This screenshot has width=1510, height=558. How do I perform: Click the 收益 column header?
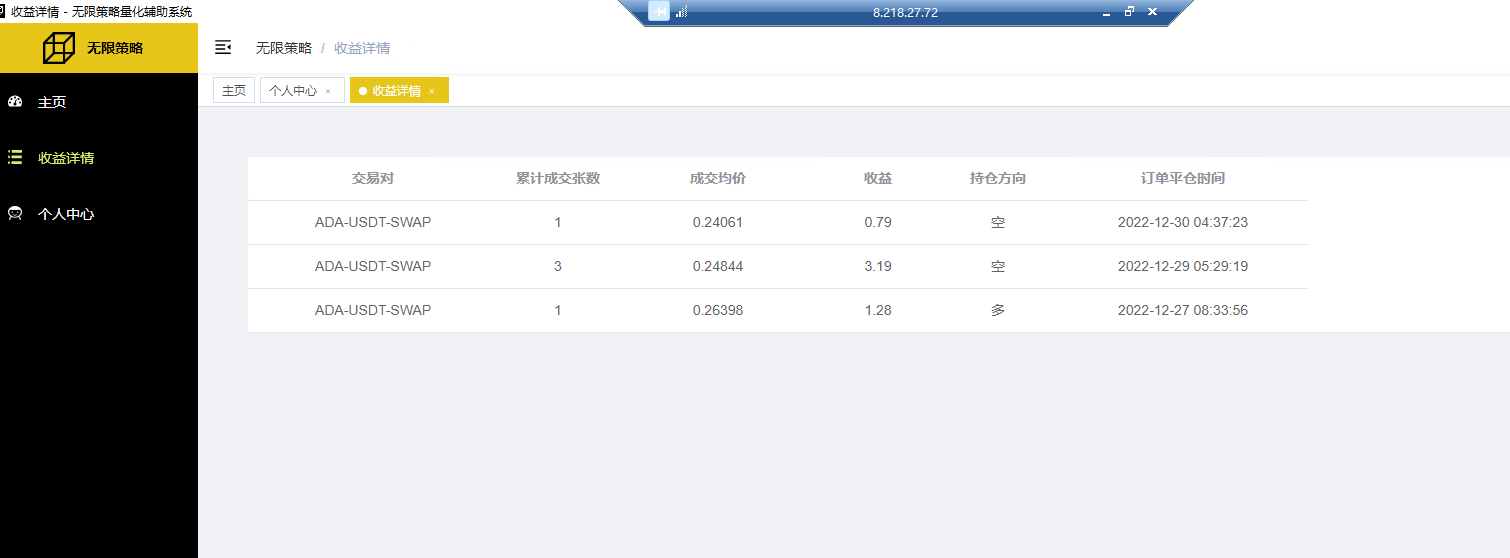(878, 178)
